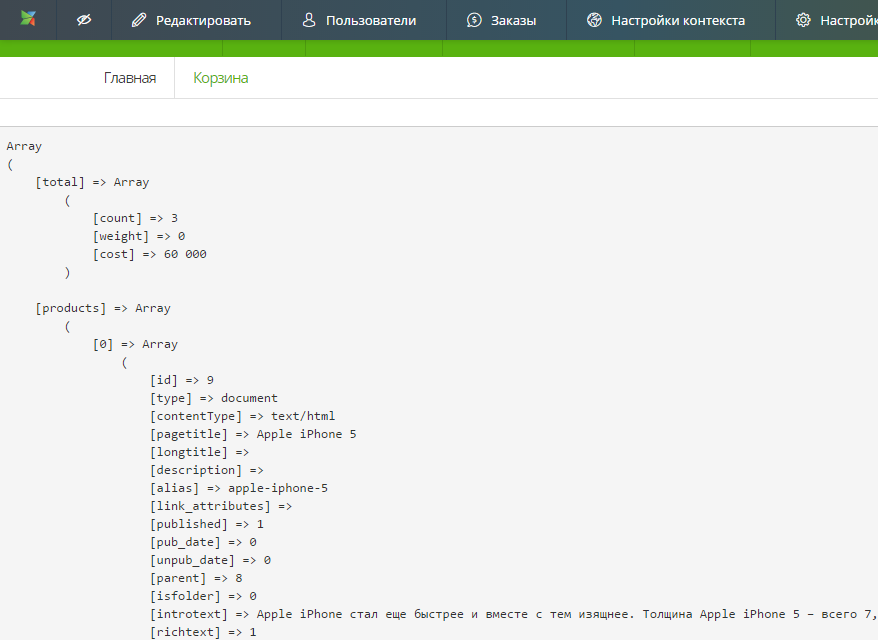The width and height of the screenshot is (878, 640).
Task: Click the dollar coin orders icon
Action: pyautogui.click(x=474, y=21)
